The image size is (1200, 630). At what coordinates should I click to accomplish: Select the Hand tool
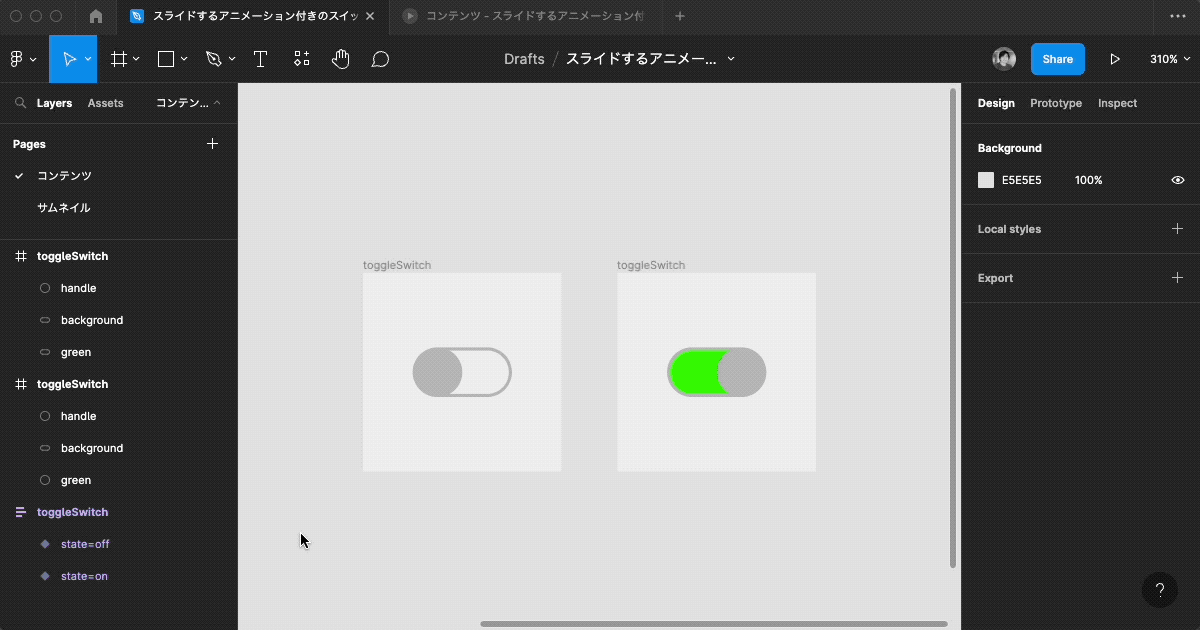(x=340, y=59)
